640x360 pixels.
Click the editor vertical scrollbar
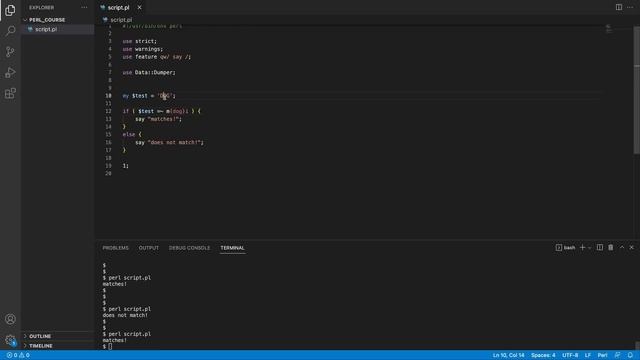[637, 90]
